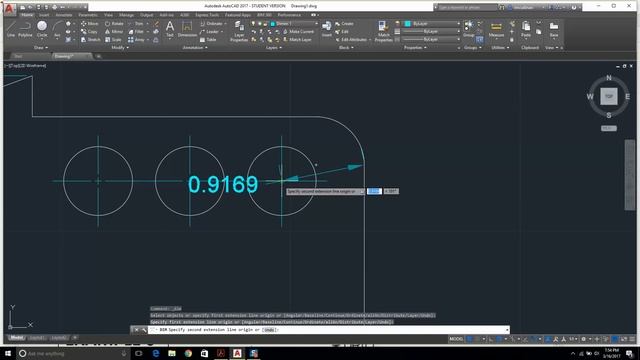The width and height of the screenshot is (640, 360).
Task: Click the Insert block tool
Action: point(327,29)
